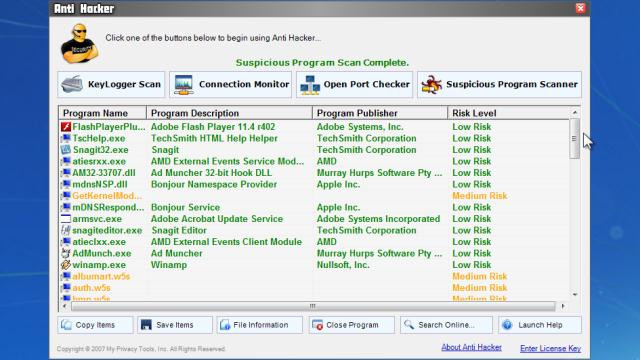
Task: Launch the Suspicious Program Scanner
Action: 499,84
